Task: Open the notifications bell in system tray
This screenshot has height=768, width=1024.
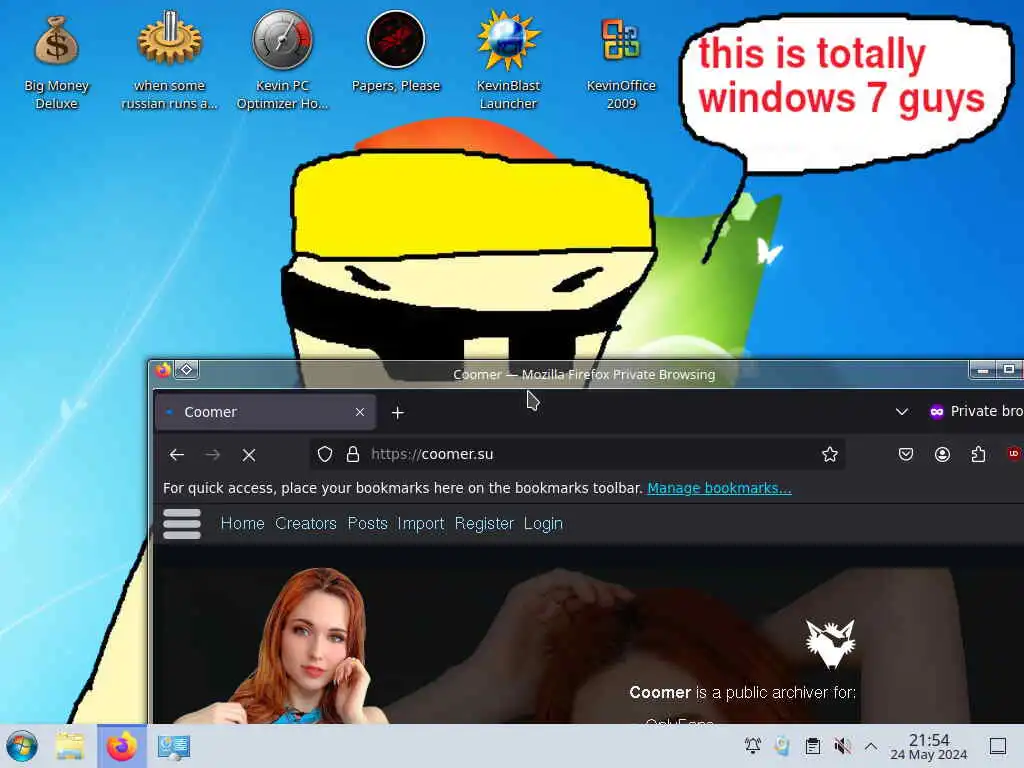Action: click(752, 746)
